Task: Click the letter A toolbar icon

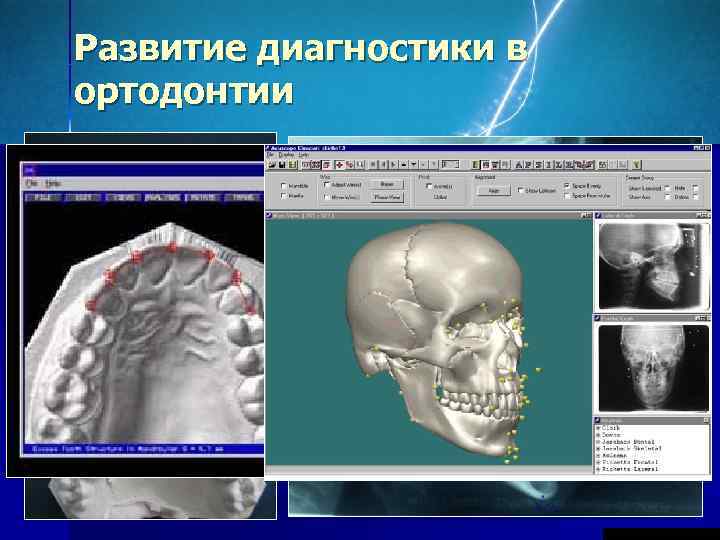Action: tap(518, 165)
